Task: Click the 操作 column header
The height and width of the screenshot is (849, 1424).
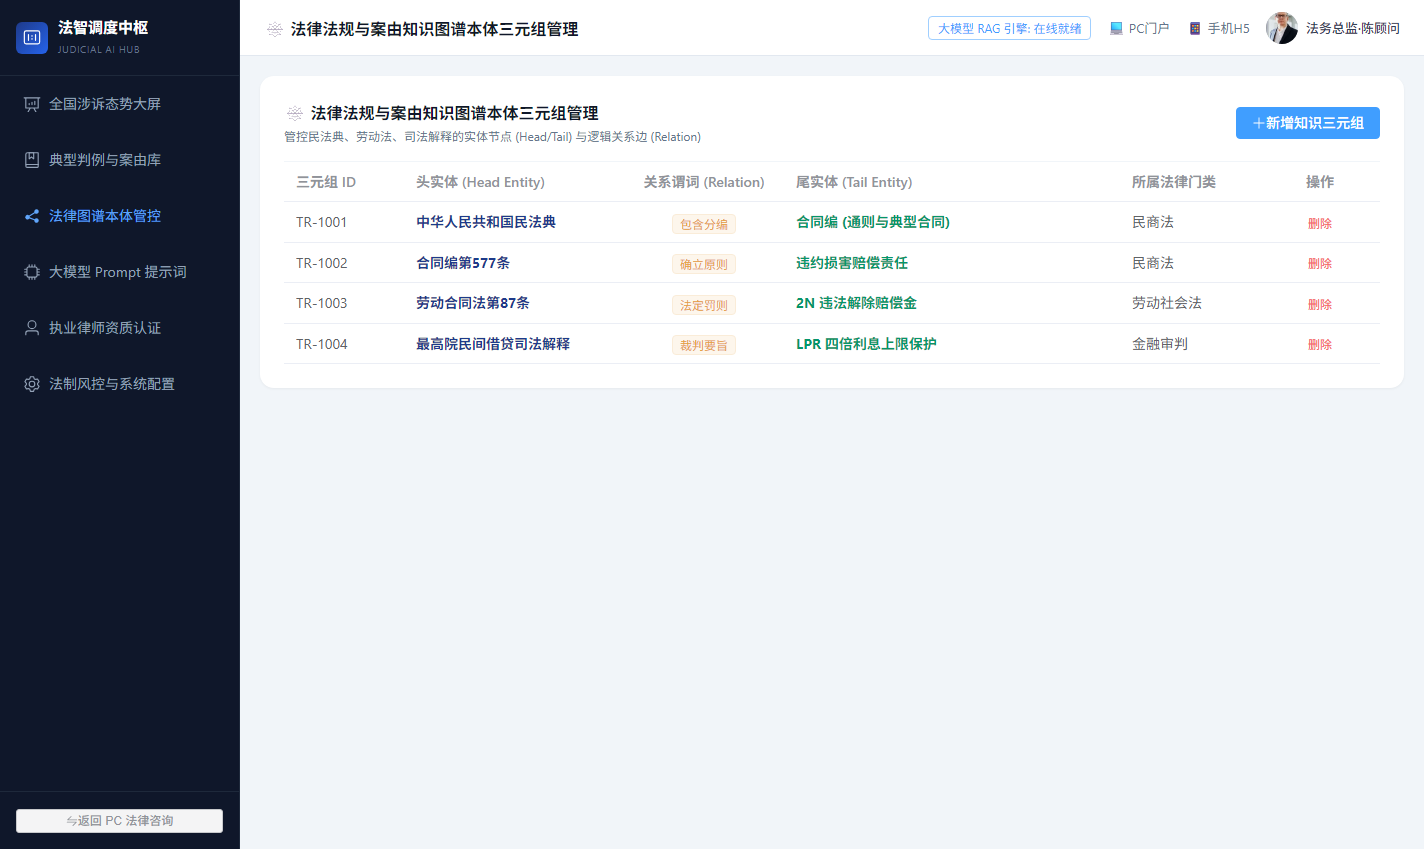Action: (x=1320, y=182)
